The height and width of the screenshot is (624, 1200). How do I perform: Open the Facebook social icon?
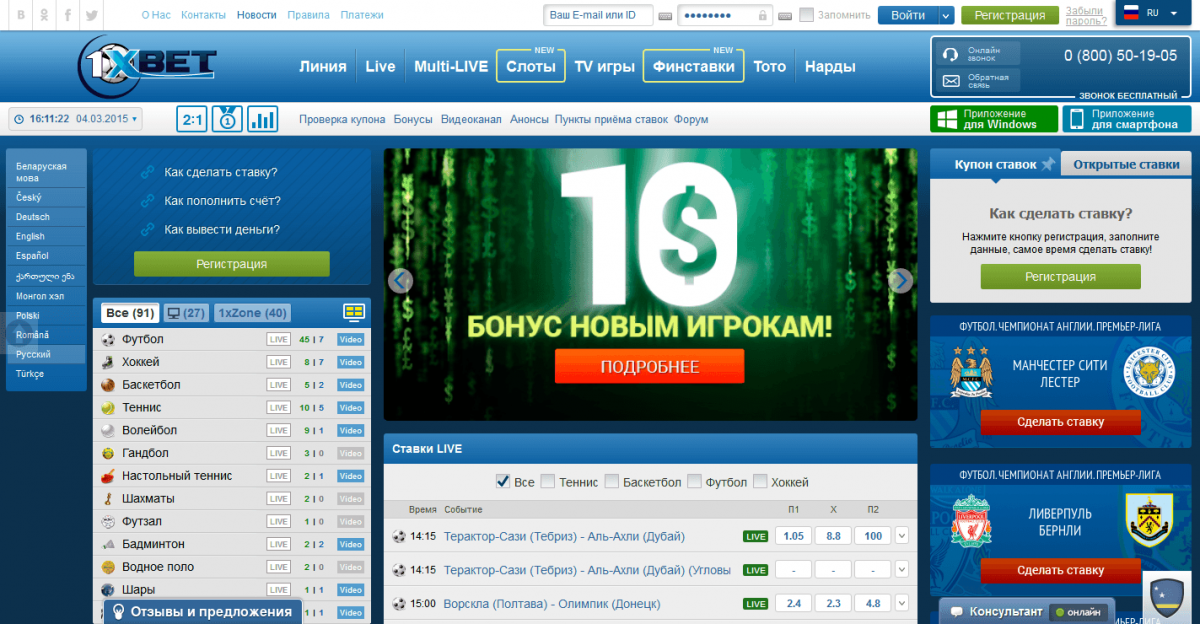(x=68, y=16)
